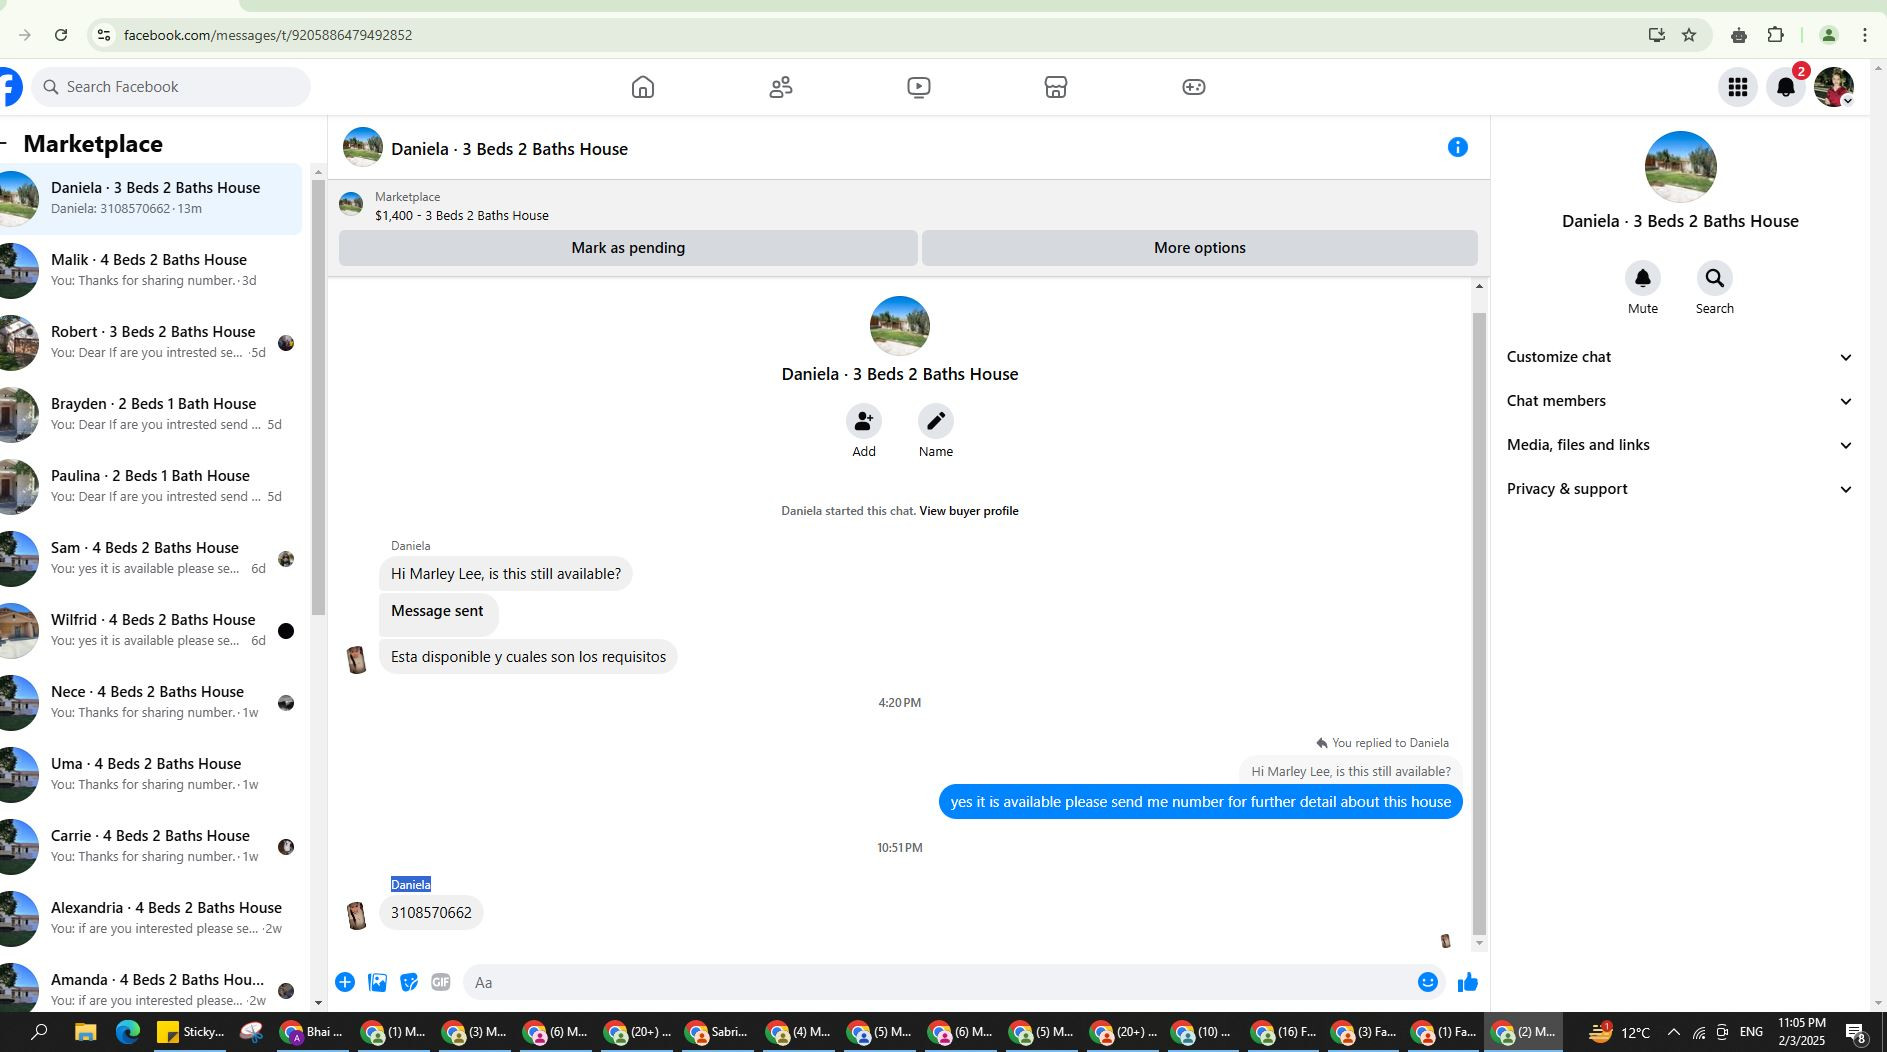Open the Gaming icon in top navigation
This screenshot has height=1052, width=1887.
click(x=1194, y=87)
